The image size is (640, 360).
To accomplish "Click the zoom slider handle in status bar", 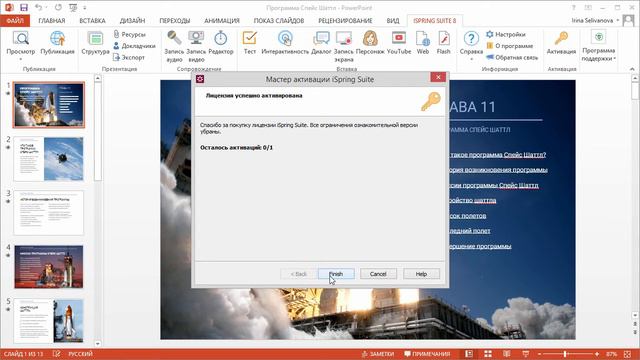I will tap(565, 354).
